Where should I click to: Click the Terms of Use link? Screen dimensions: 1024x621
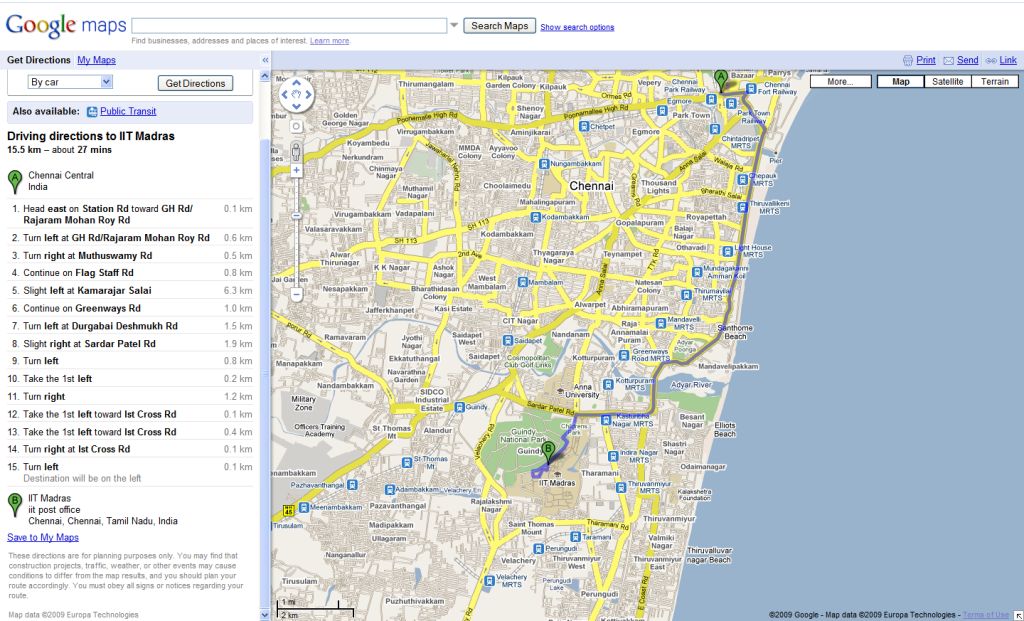985,614
